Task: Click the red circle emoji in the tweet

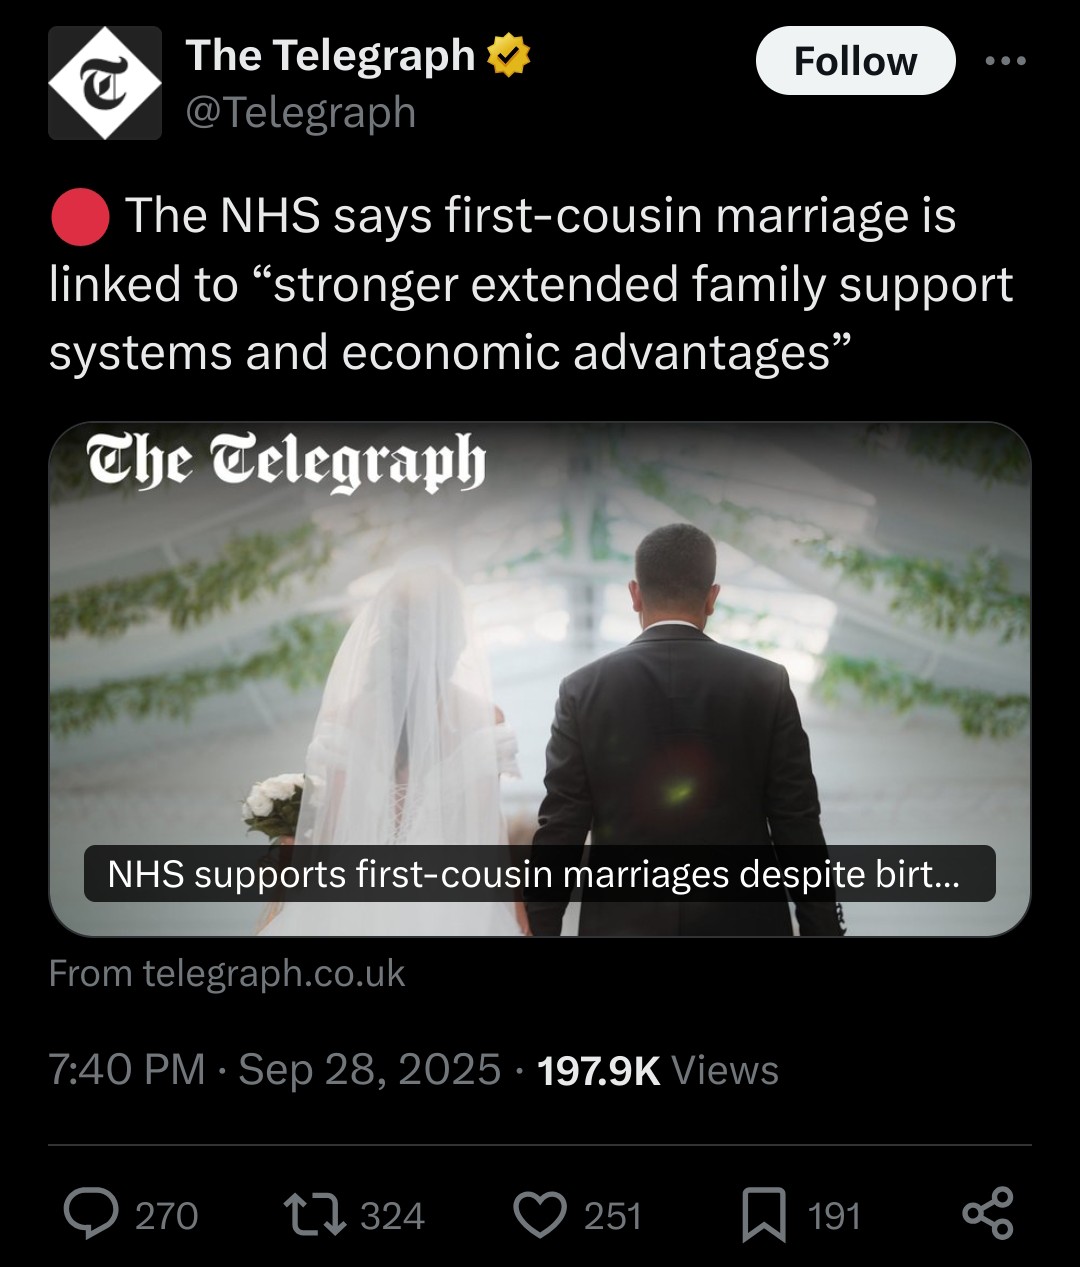Action: pyautogui.click(x=80, y=216)
